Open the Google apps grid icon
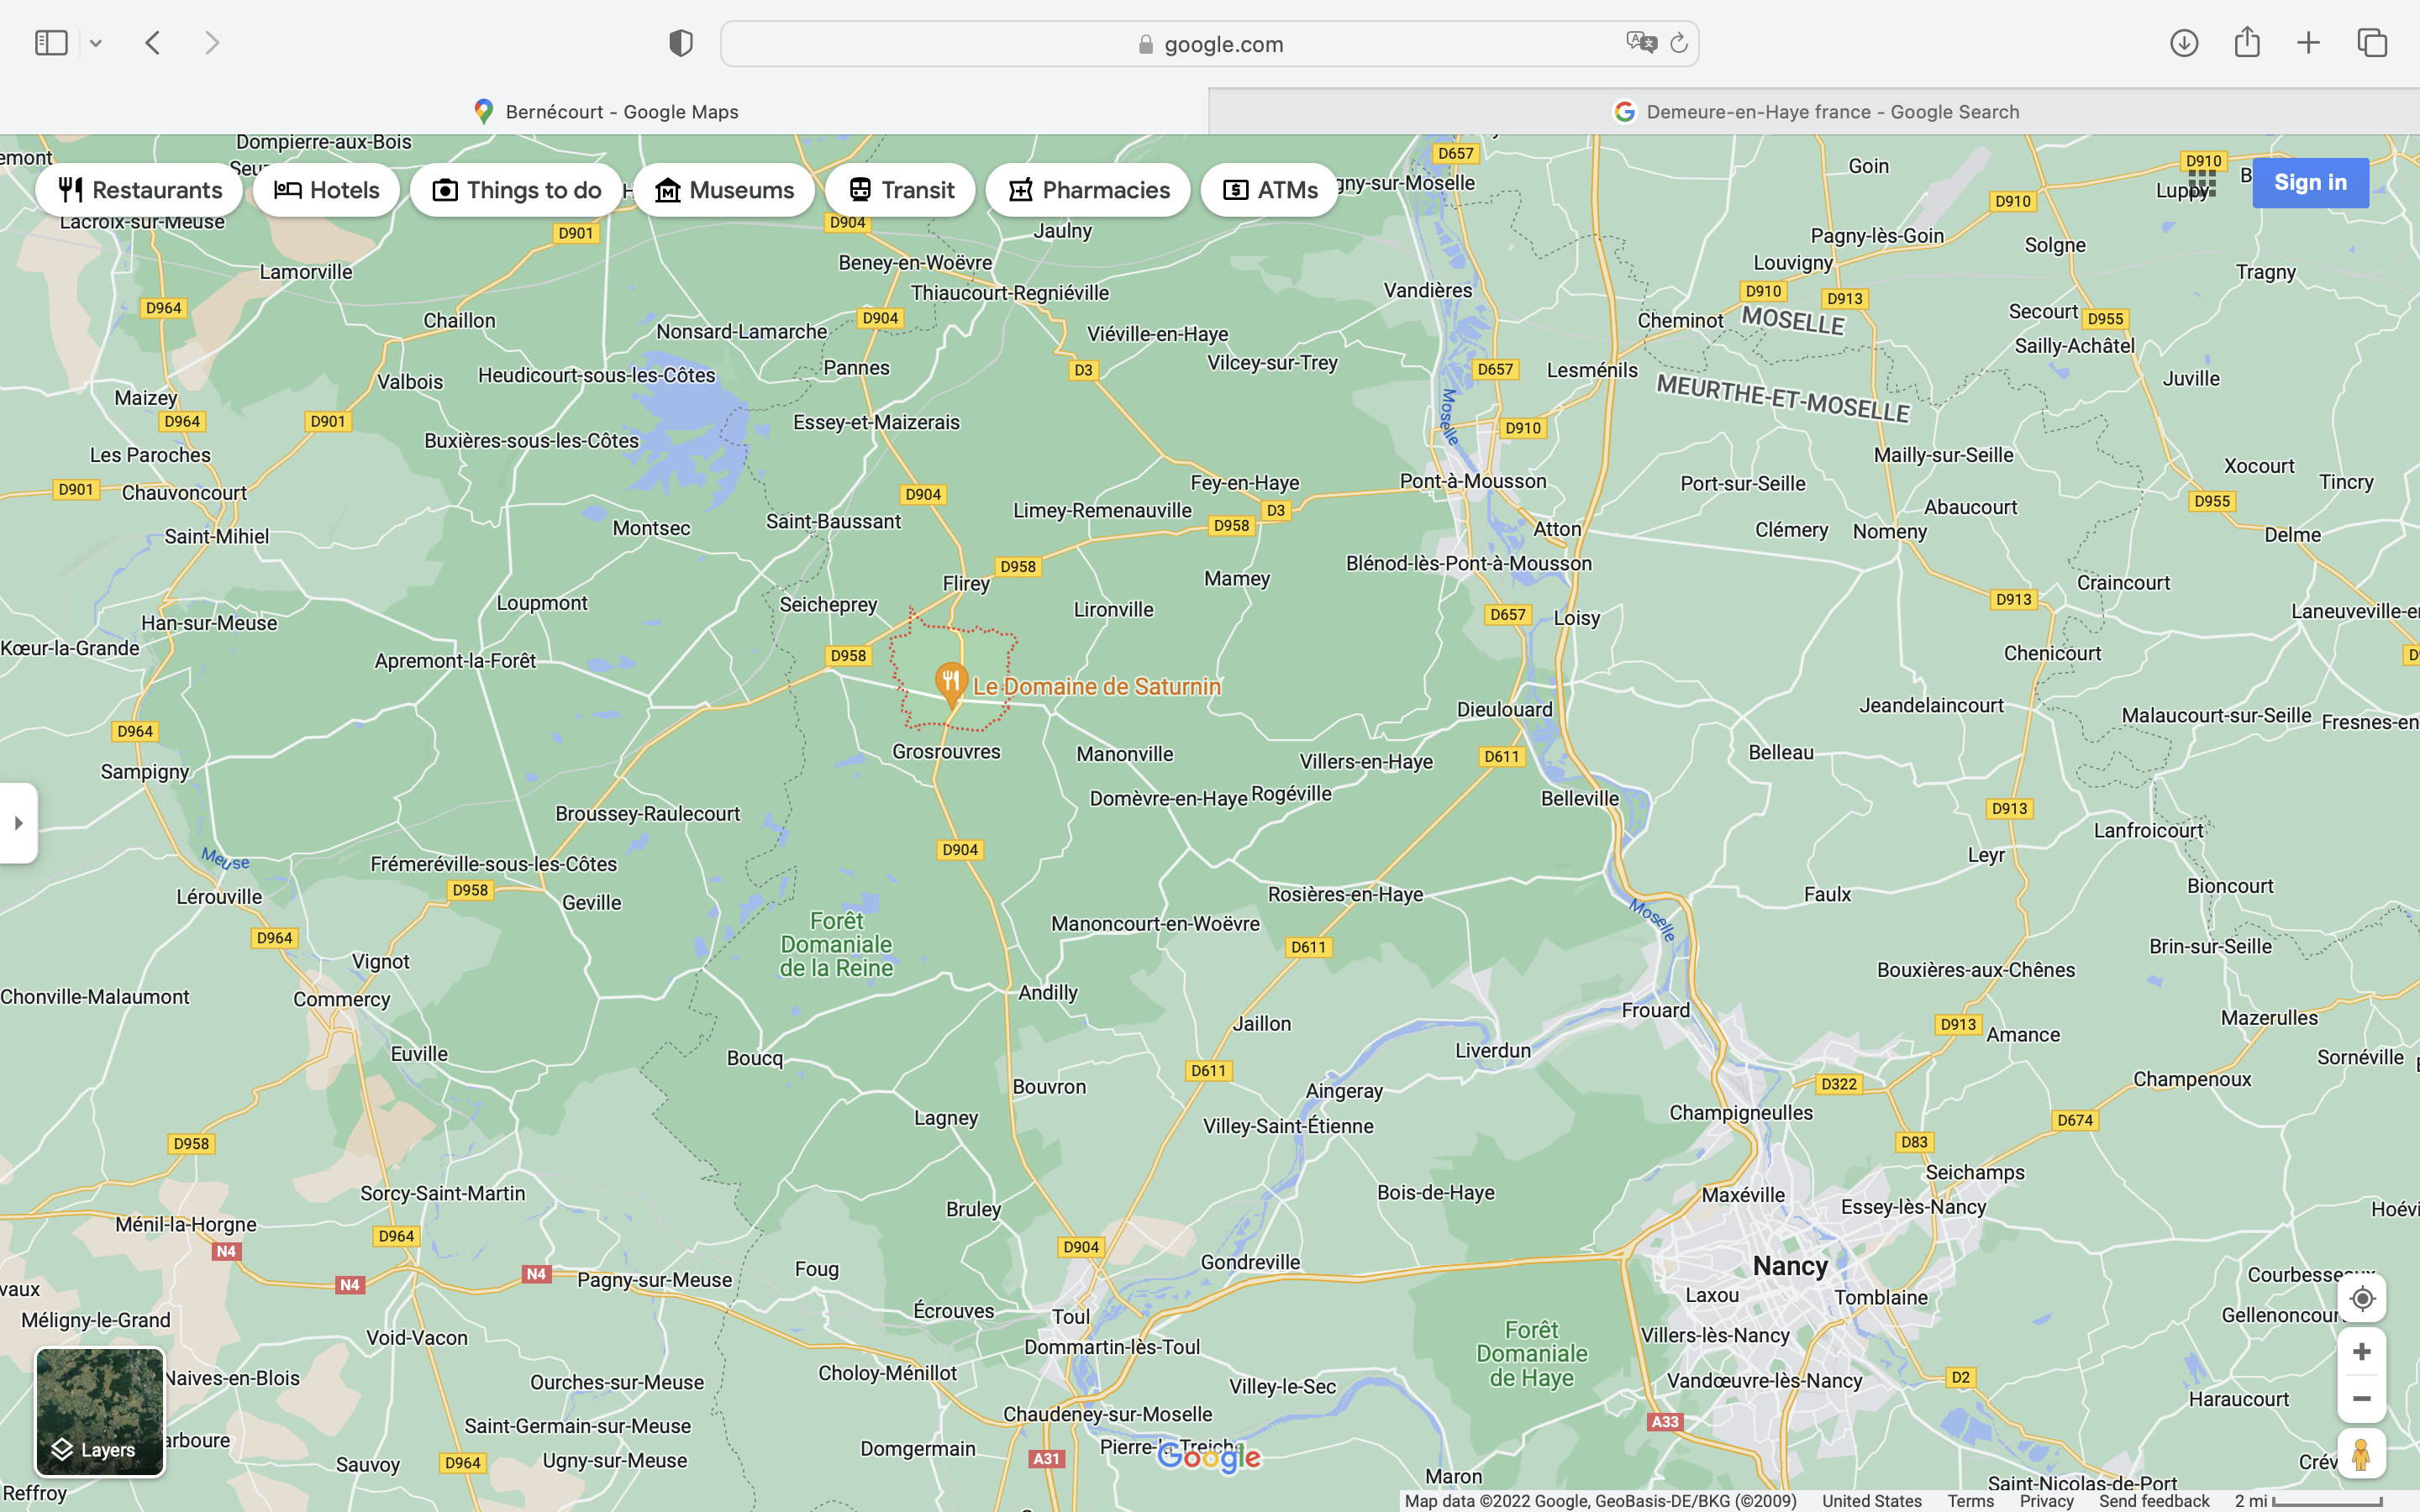Viewport: 2420px width, 1512px height. point(2202,183)
